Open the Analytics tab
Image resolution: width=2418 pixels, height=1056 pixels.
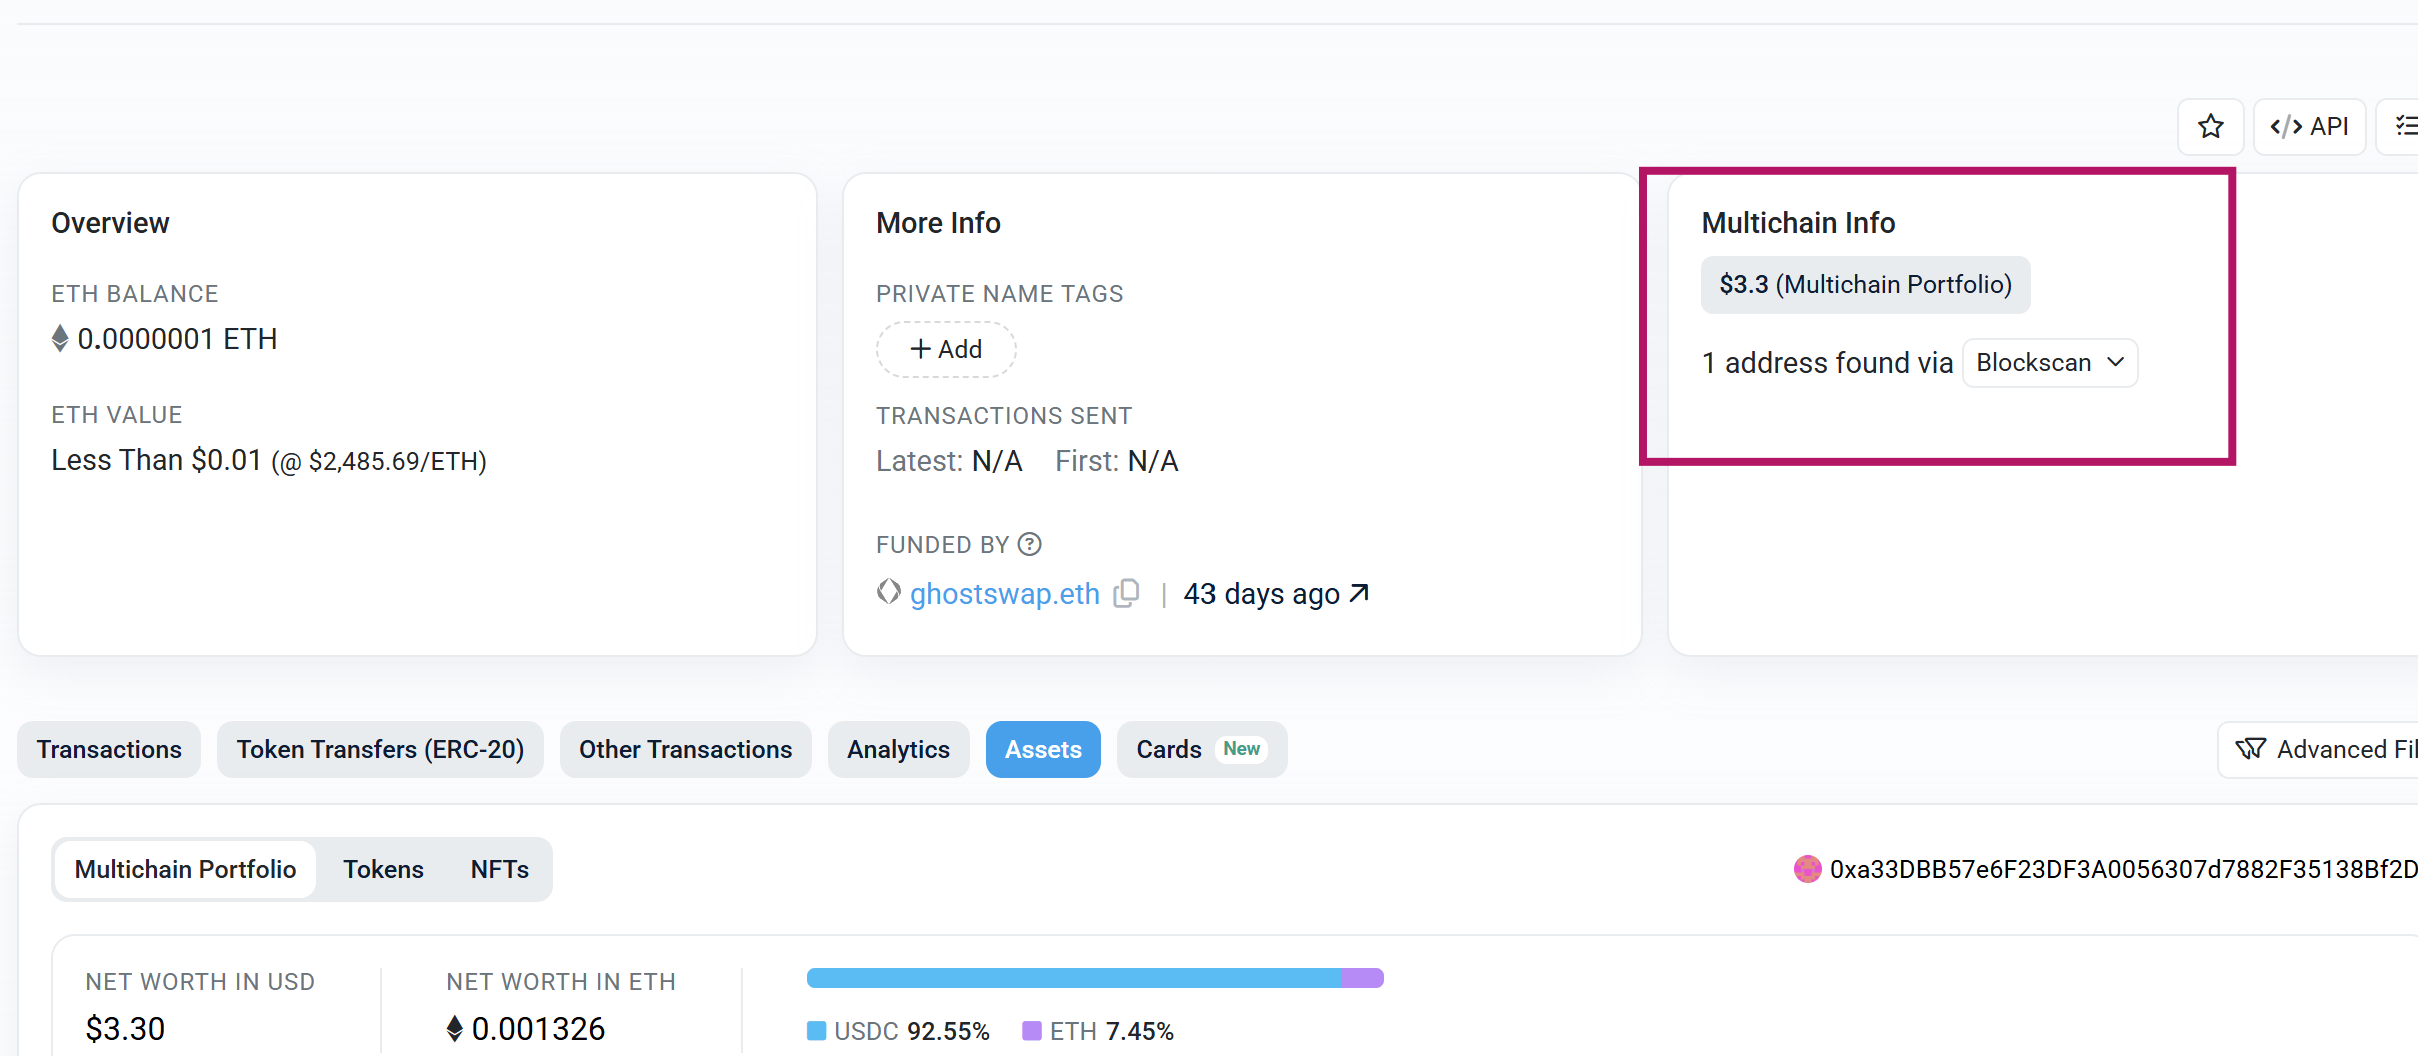[x=898, y=749]
